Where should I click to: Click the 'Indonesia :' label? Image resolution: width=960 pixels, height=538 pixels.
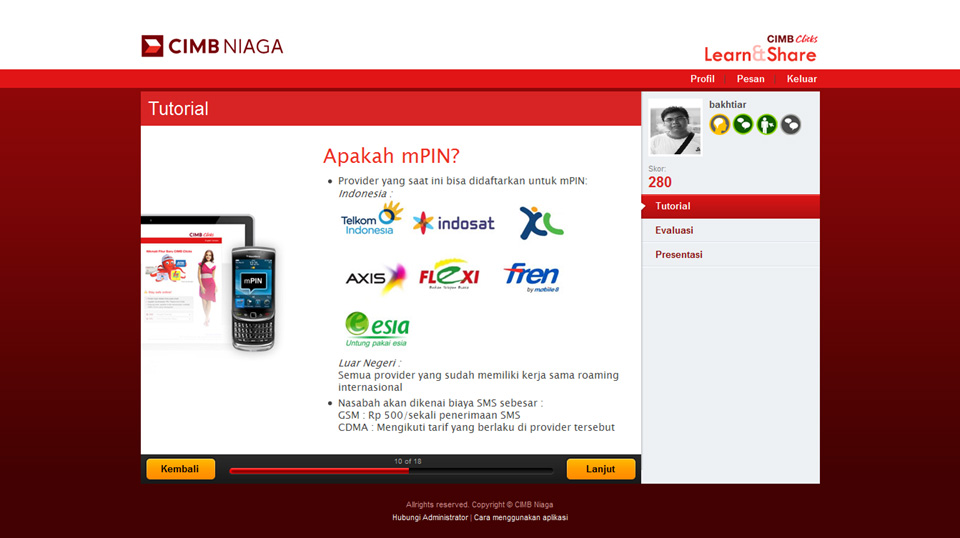pyautogui.click(x=366, y=193)
